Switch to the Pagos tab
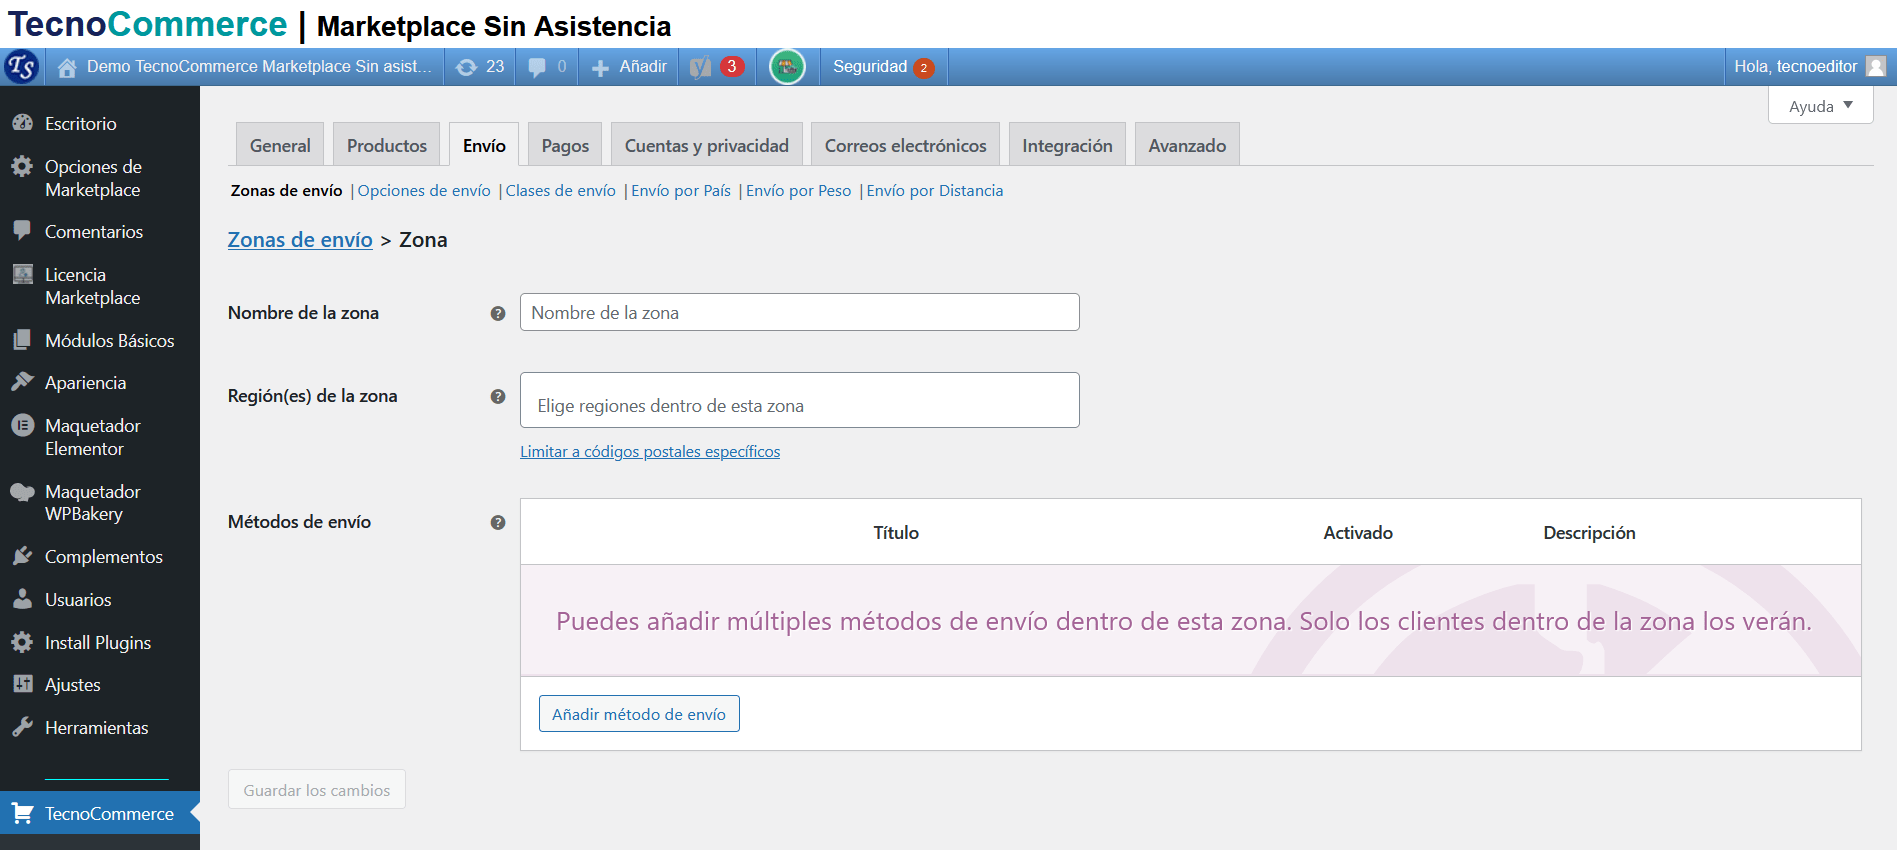 point(565,145)
